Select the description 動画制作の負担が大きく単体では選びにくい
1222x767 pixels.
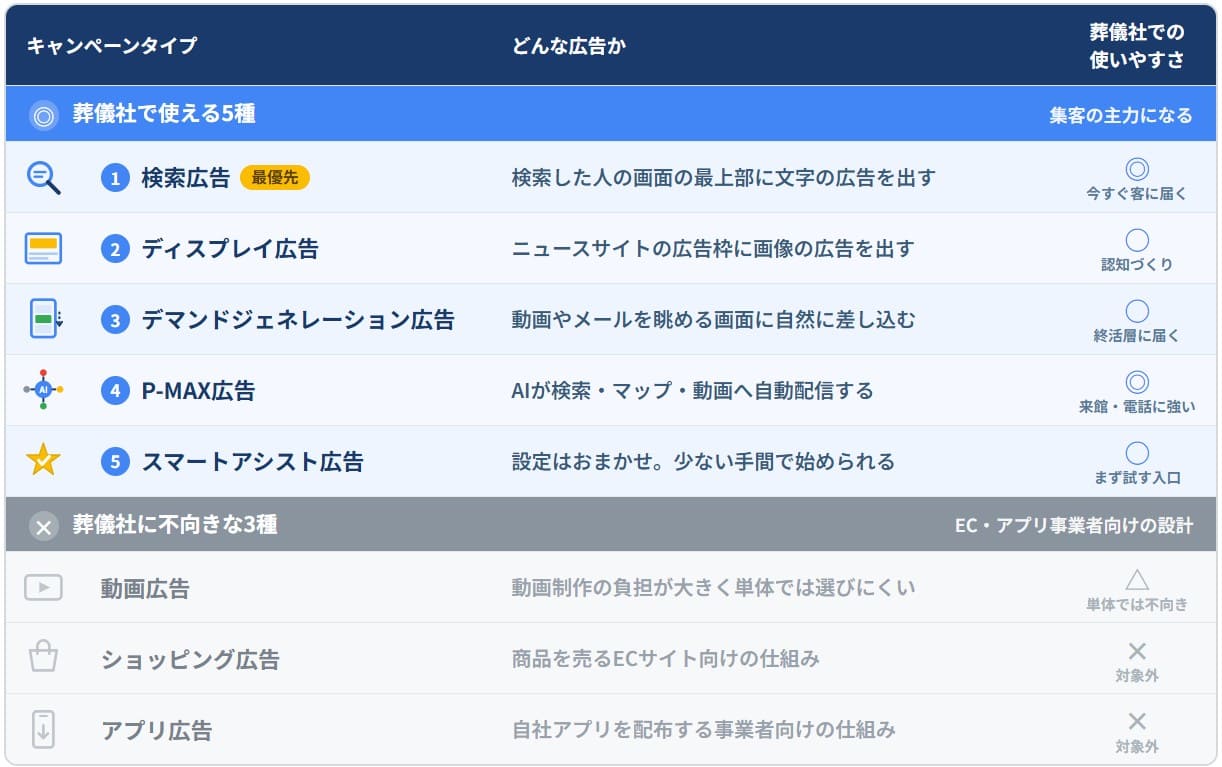(713, 588)
